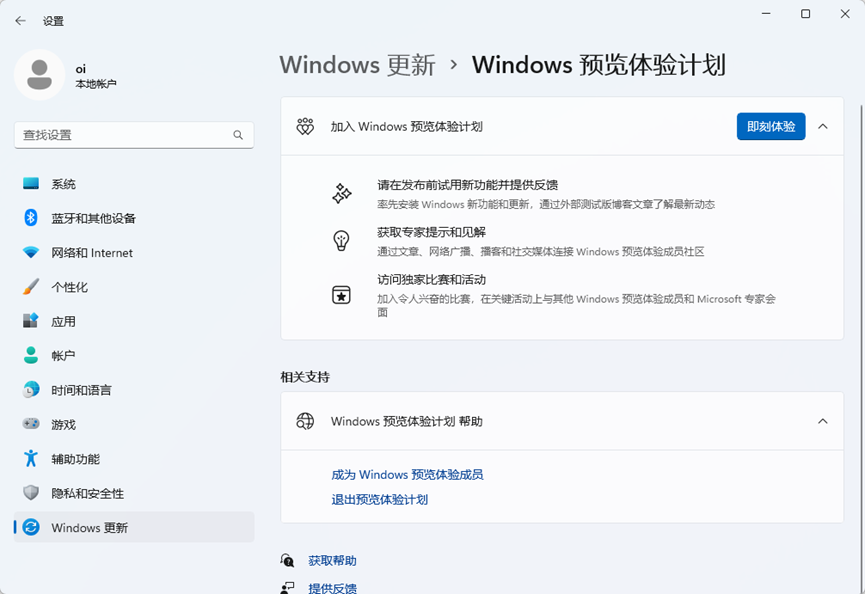
Task: Collapse the 加入 Windows 预览体验计划 section
Action: (823, 127)
